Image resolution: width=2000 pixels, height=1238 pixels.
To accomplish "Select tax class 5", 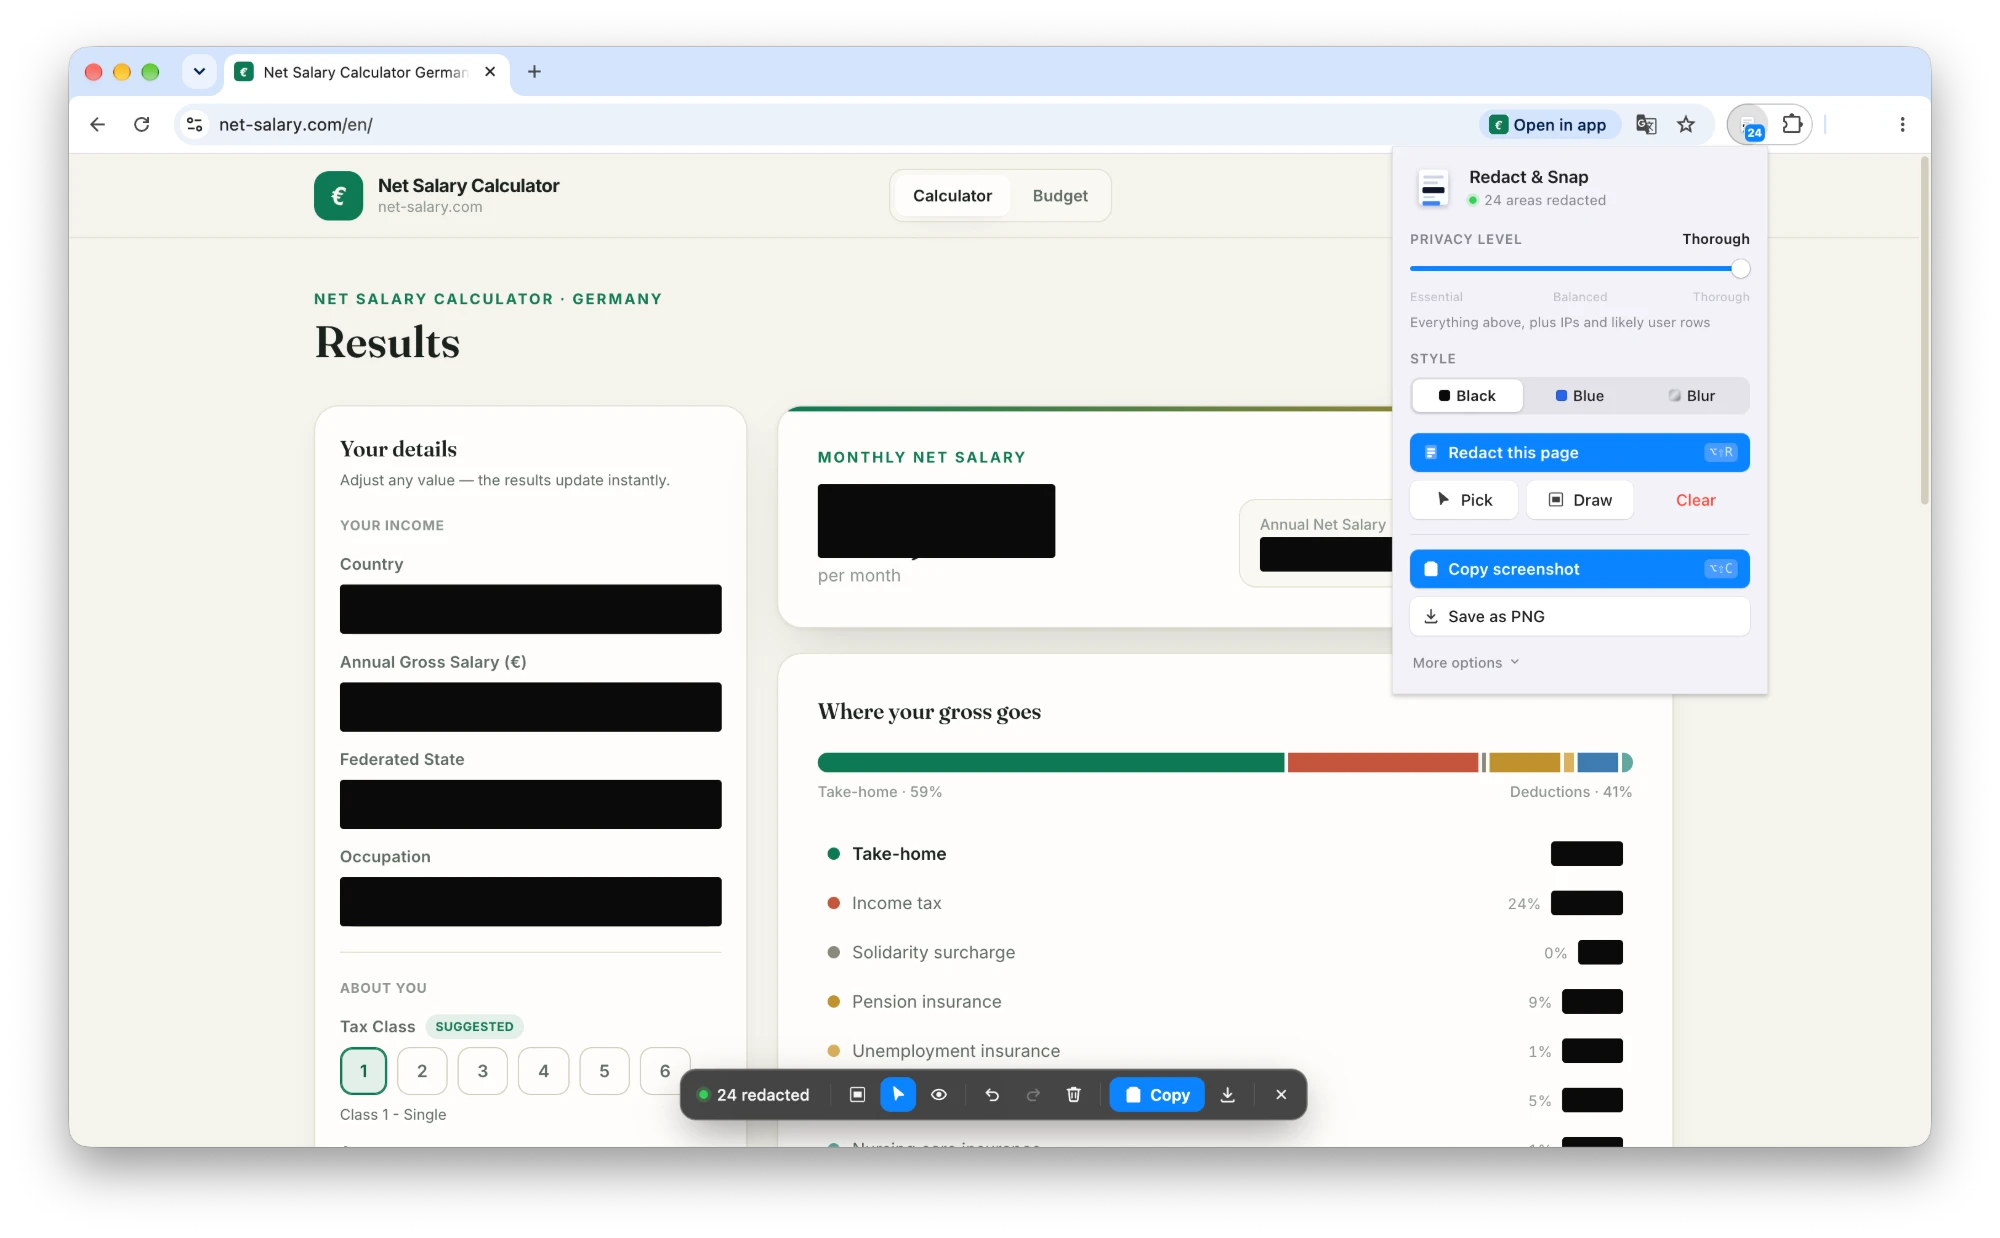I will point(604,1071).
